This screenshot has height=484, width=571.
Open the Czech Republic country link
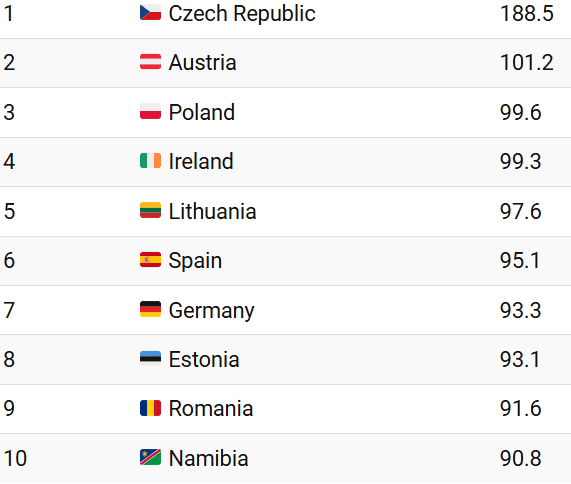[242, 14]
